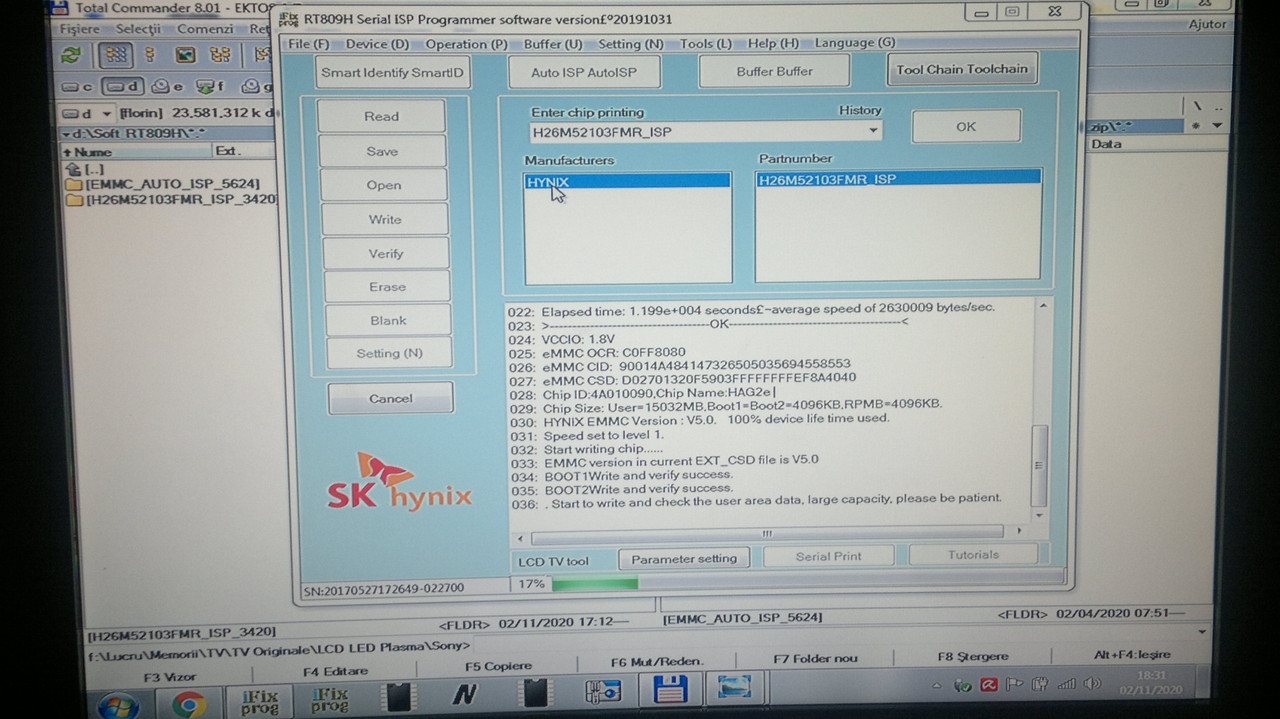Switch to network drive f button
This screenshot has height=719, width=1280.
point(212,86)
